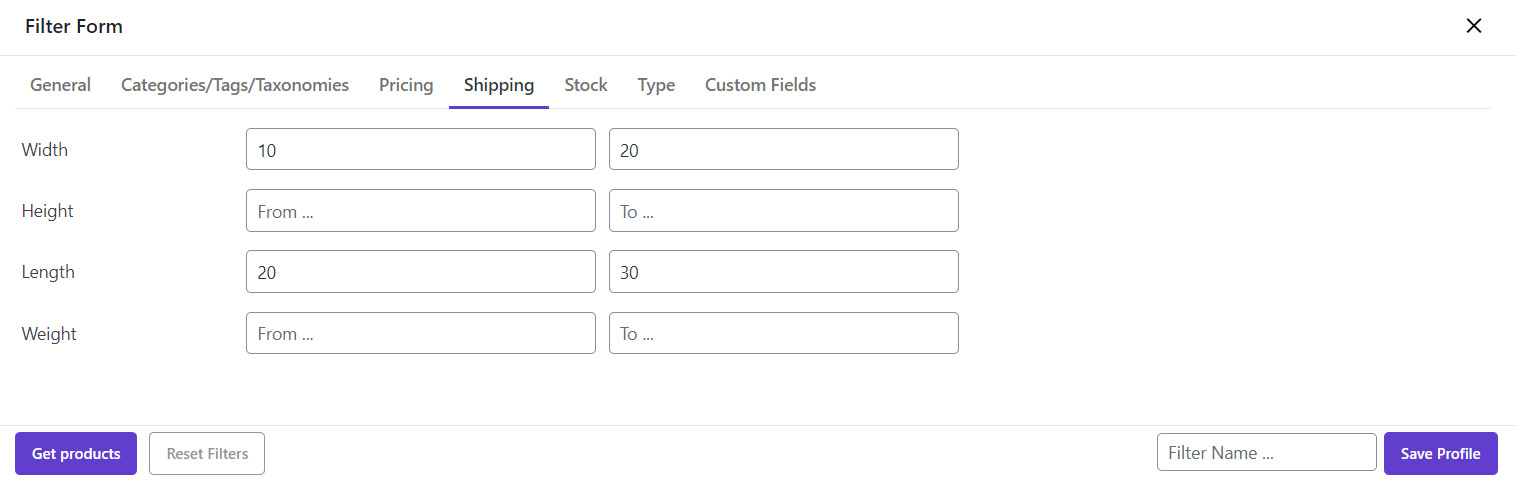
Task: Switch to the General tab
Action: click(60, 85)
